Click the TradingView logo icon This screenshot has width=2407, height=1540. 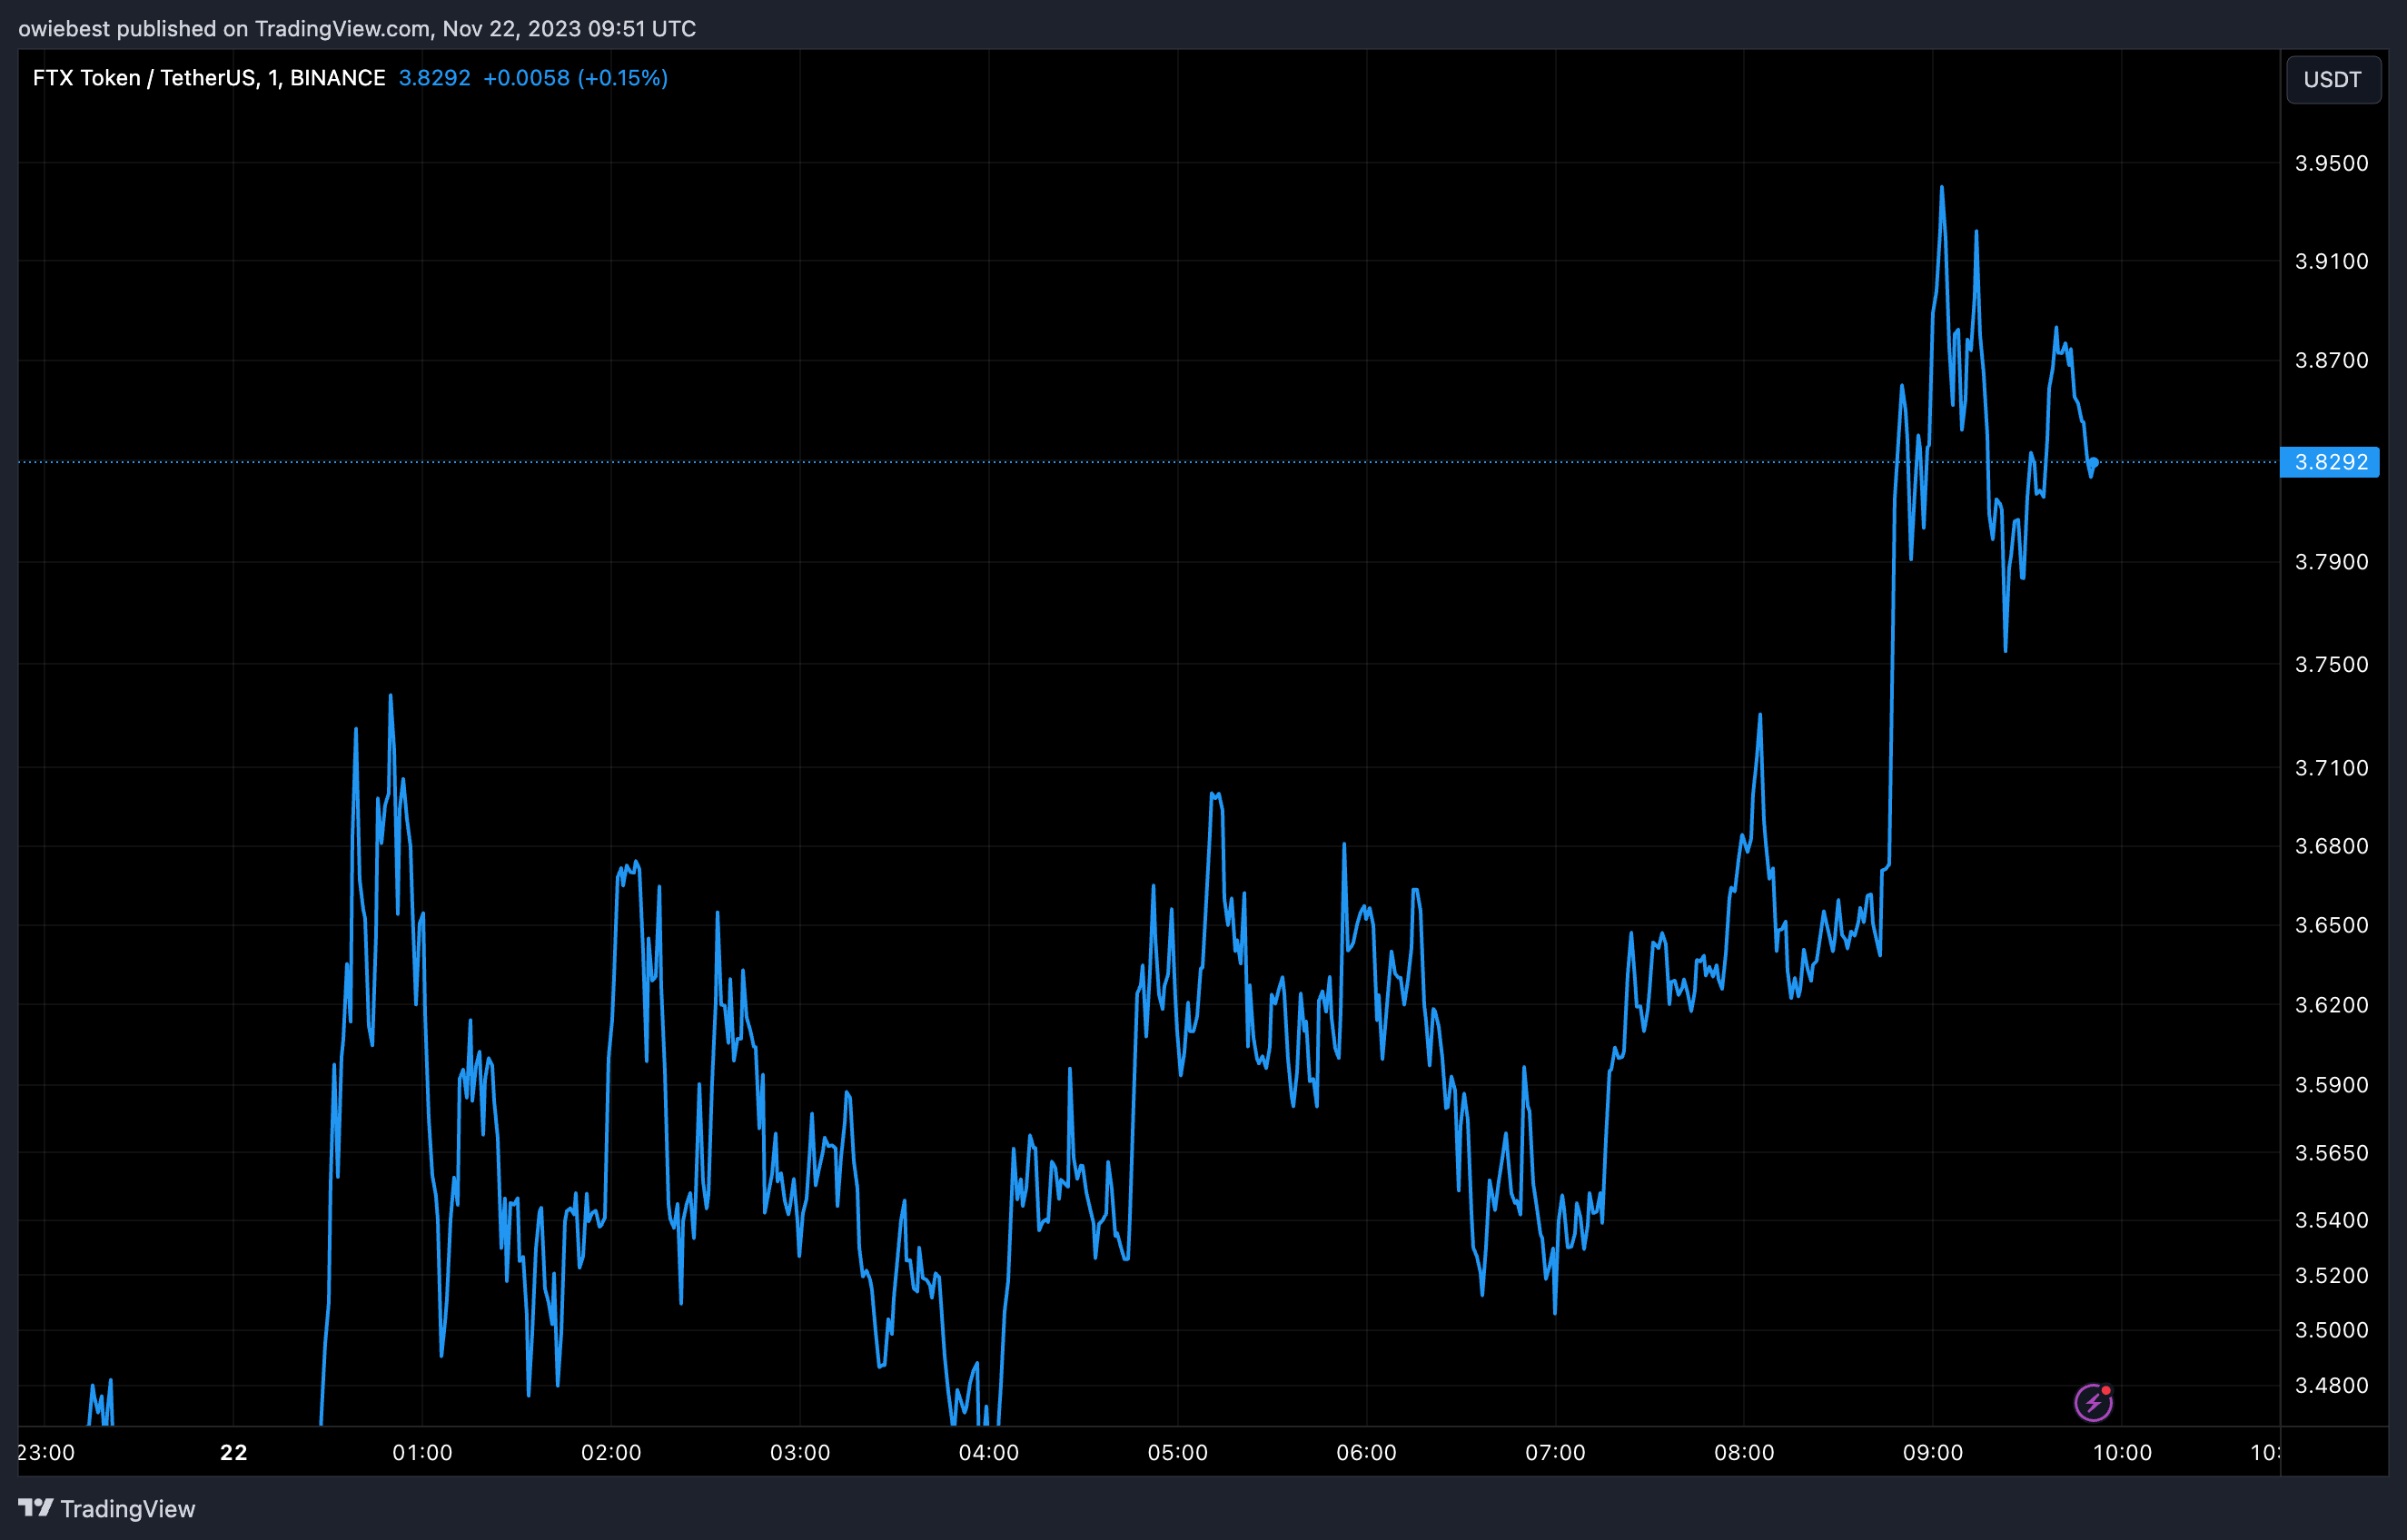click(36, 1507)
